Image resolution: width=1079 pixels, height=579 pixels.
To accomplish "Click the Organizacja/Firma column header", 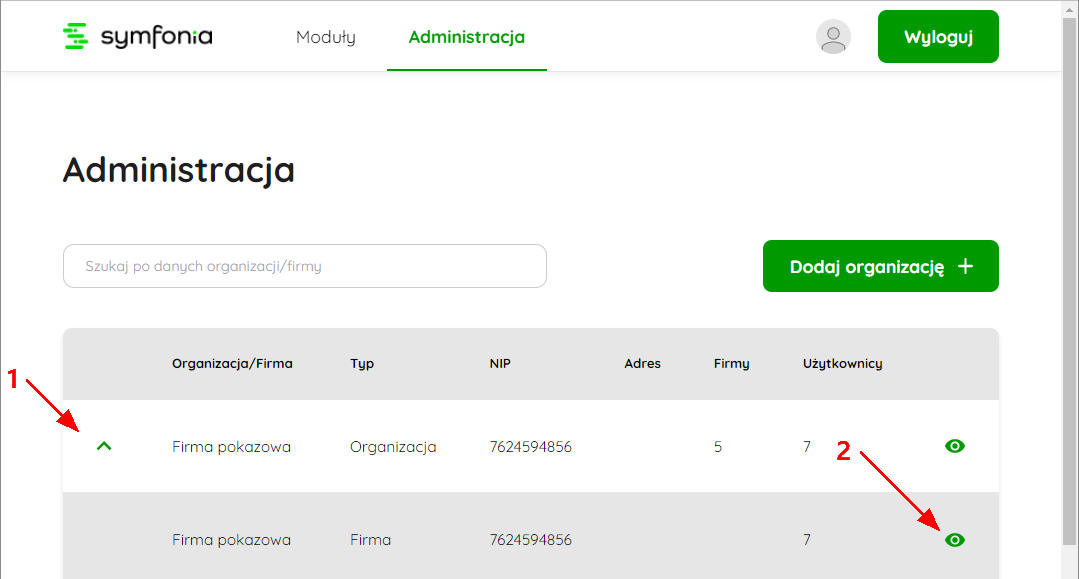I will pyautogui.click(x=232, y=364).
